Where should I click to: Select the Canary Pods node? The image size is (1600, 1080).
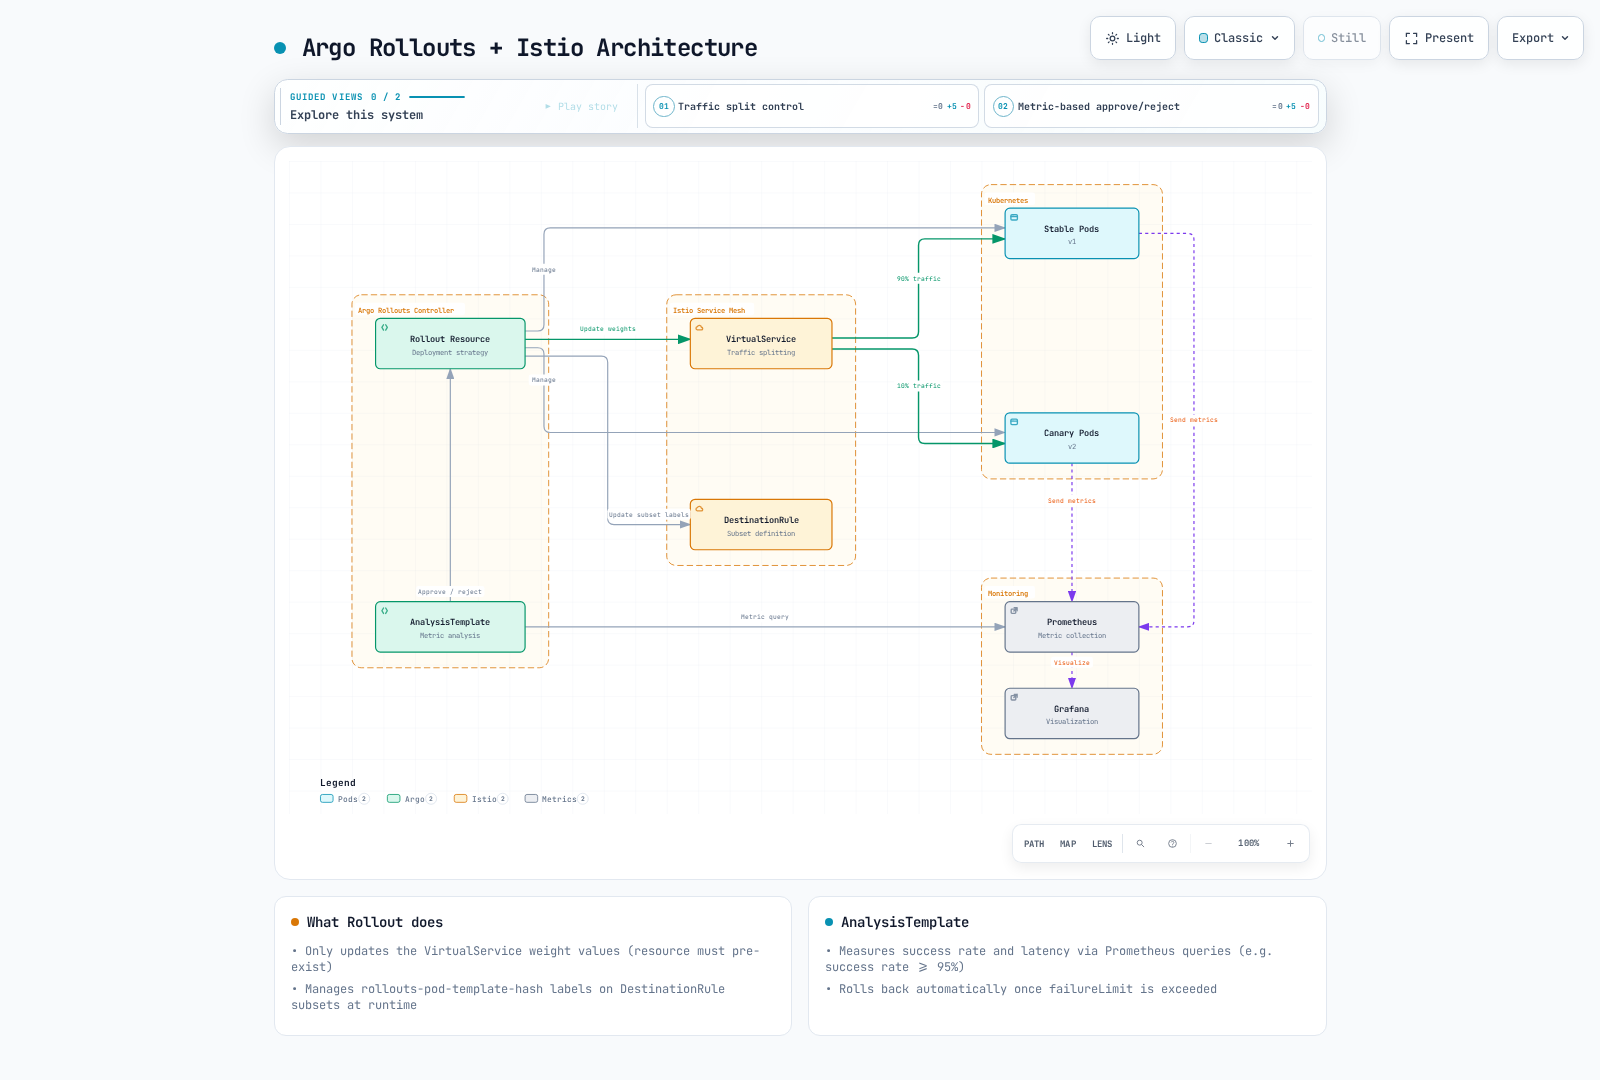coord(1072,438)
